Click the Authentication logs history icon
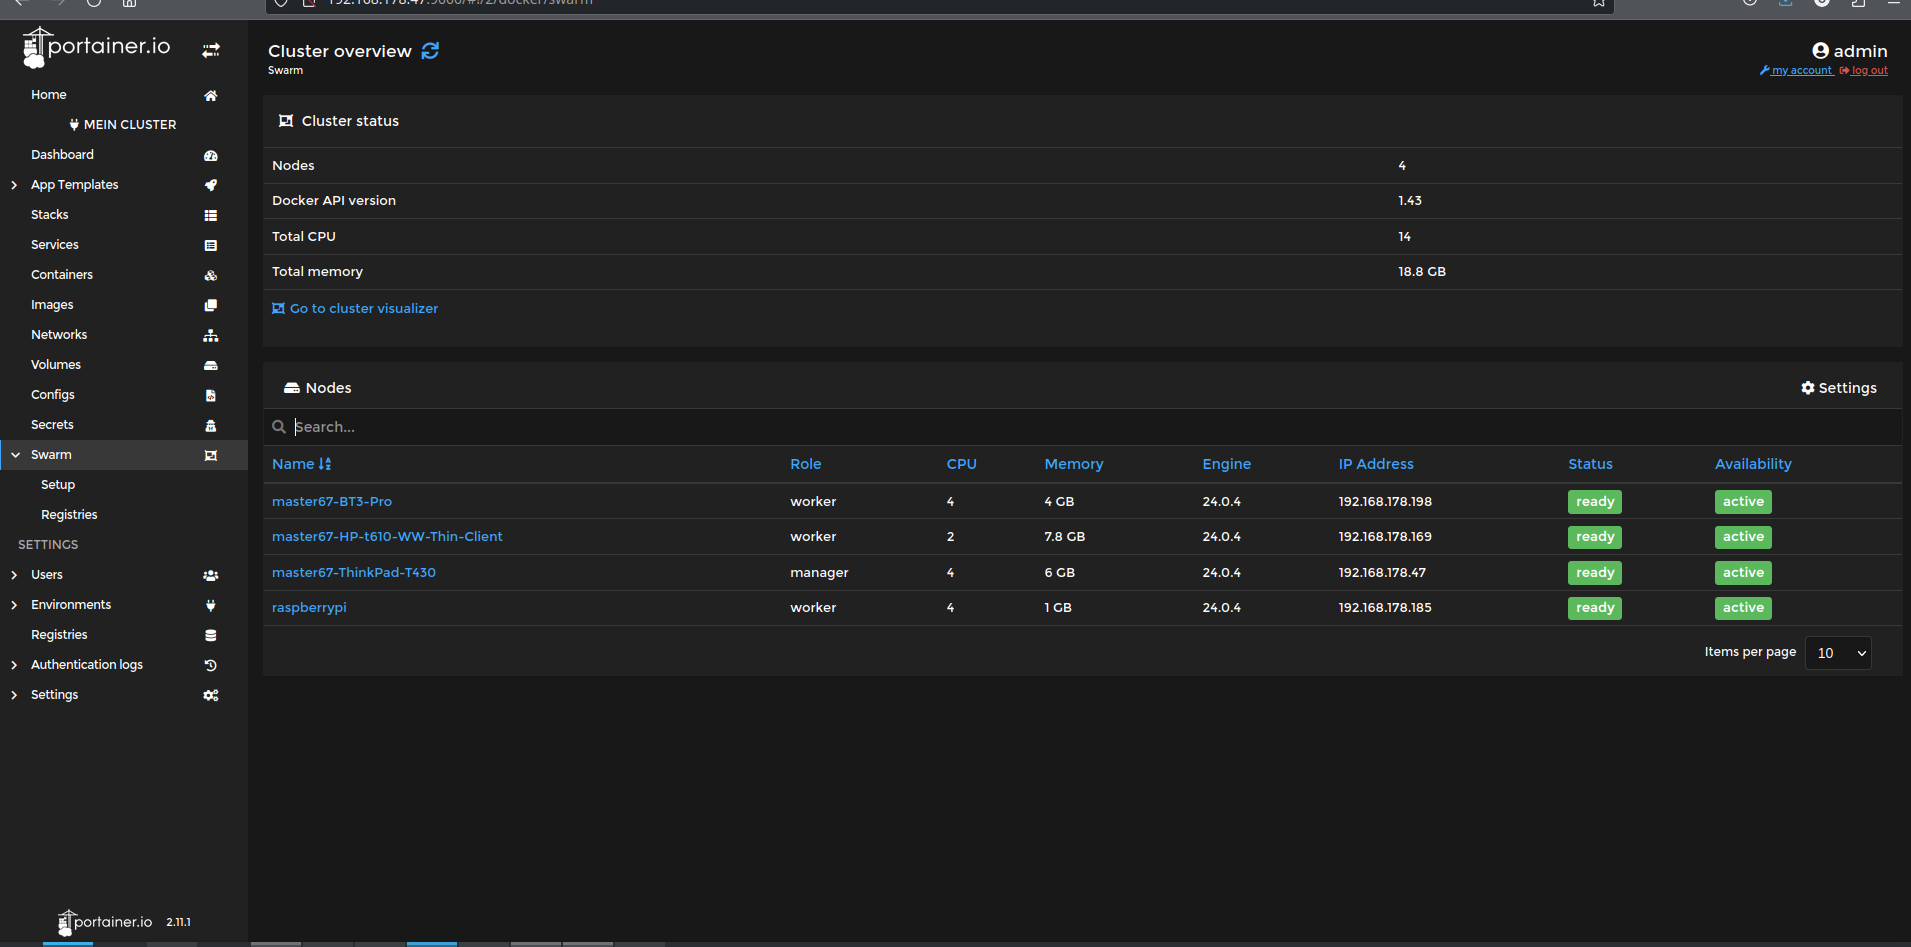 [211, 665]
